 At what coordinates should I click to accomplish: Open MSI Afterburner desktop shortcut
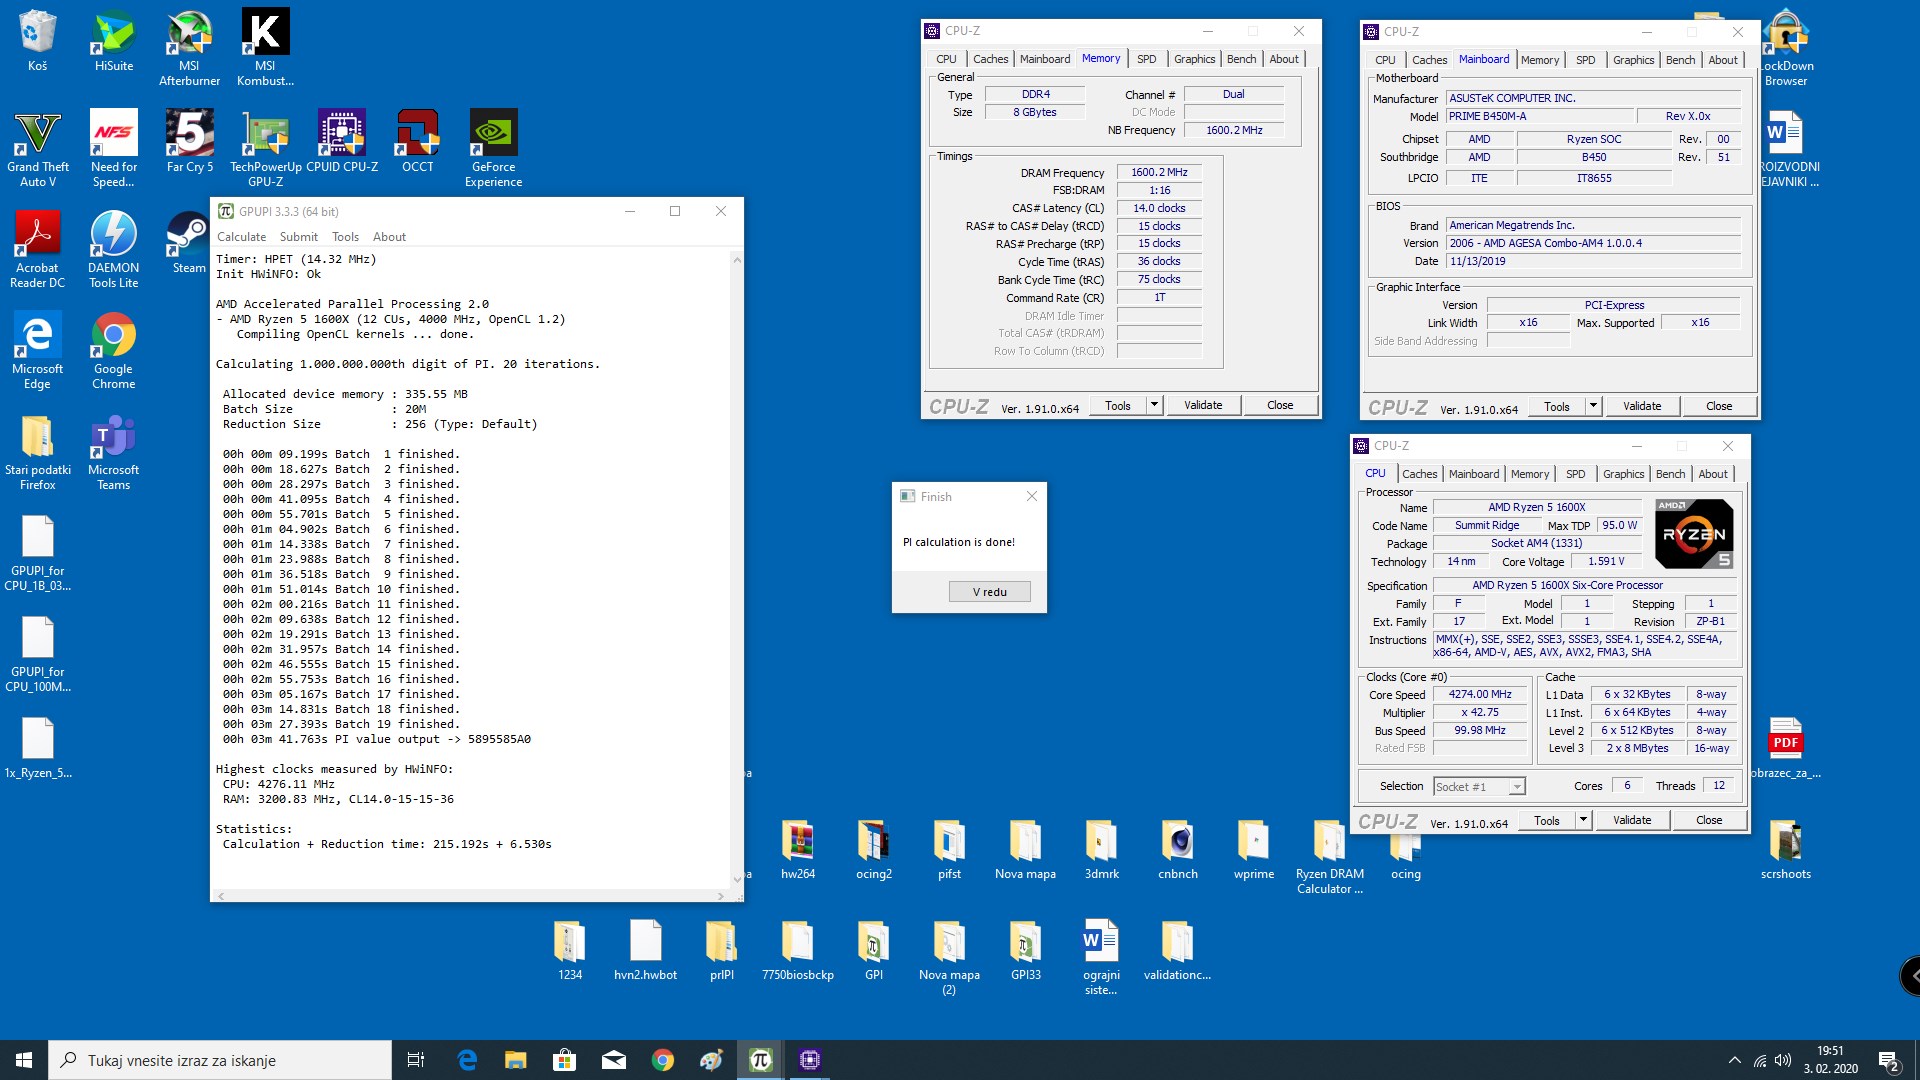click(x=189, y=47)
